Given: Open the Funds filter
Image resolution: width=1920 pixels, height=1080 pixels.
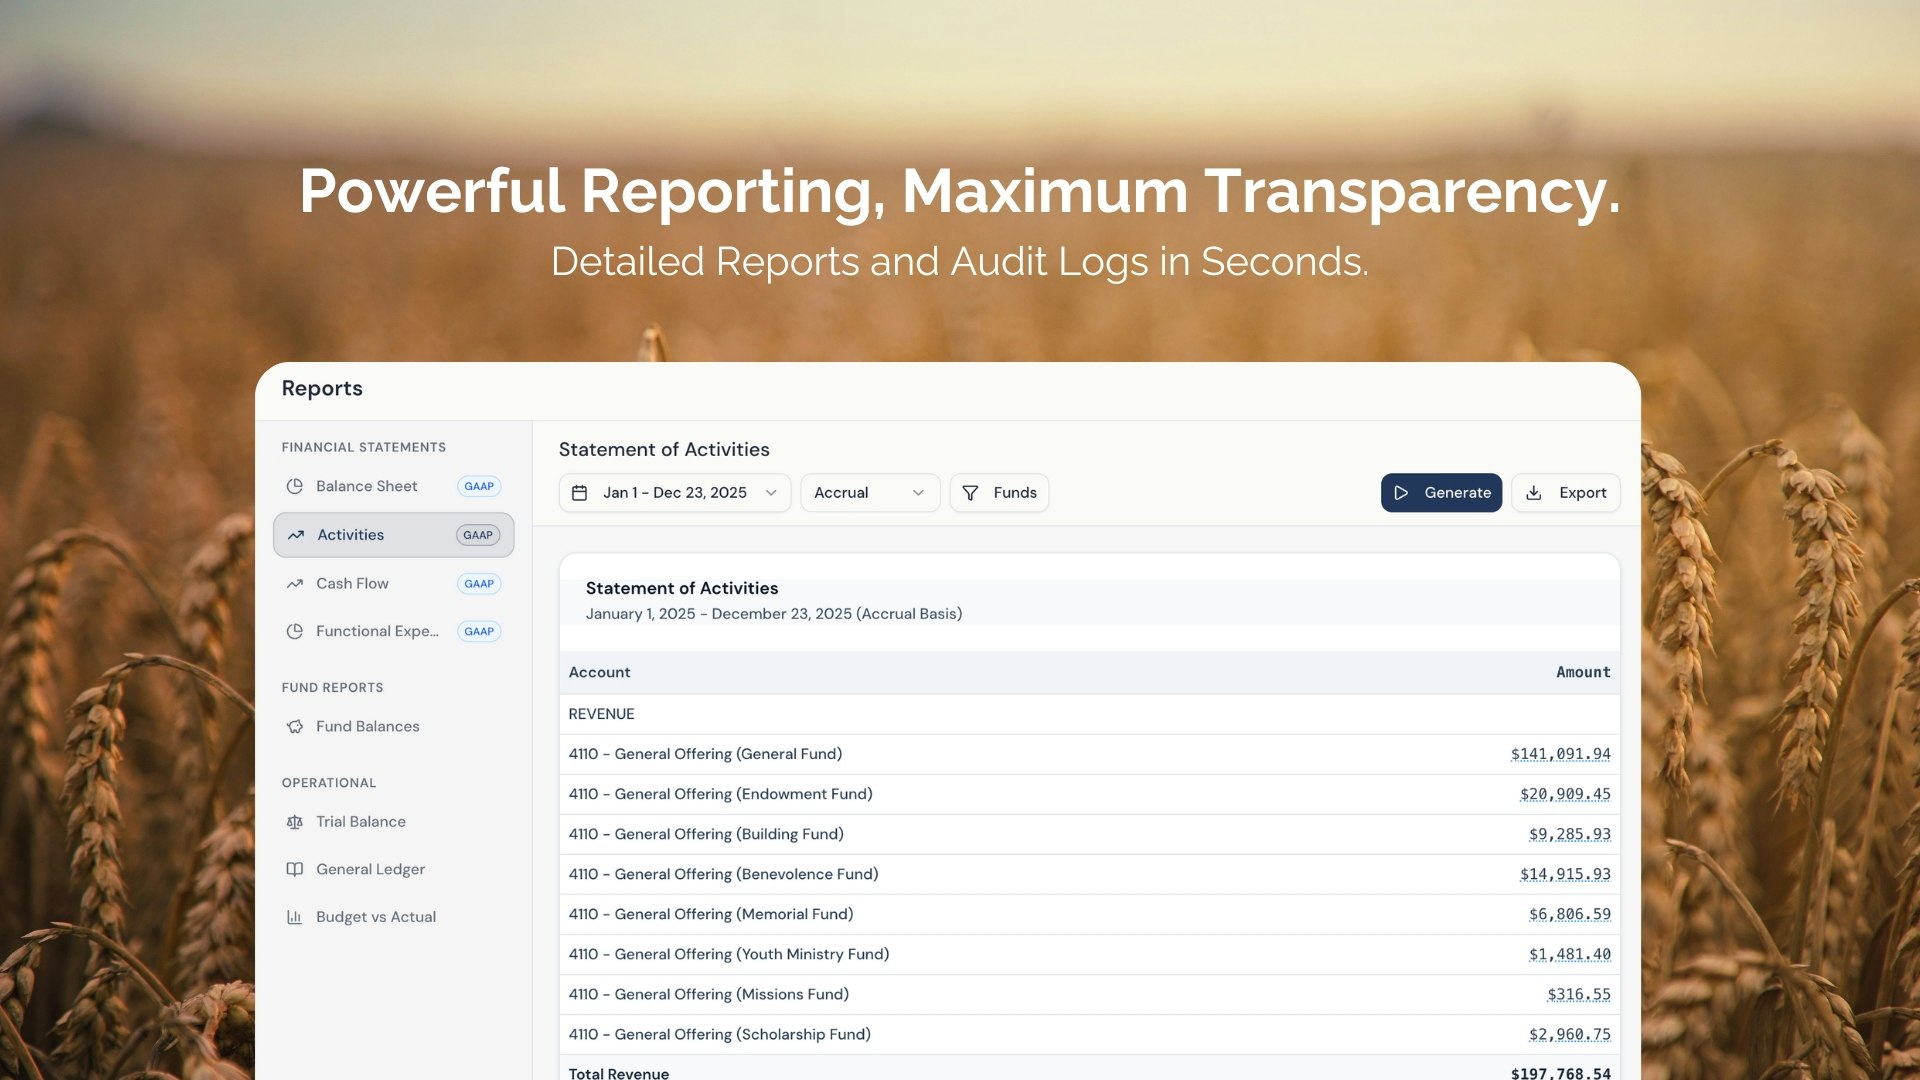Looking at the screenshot, I should click(999, 492).
